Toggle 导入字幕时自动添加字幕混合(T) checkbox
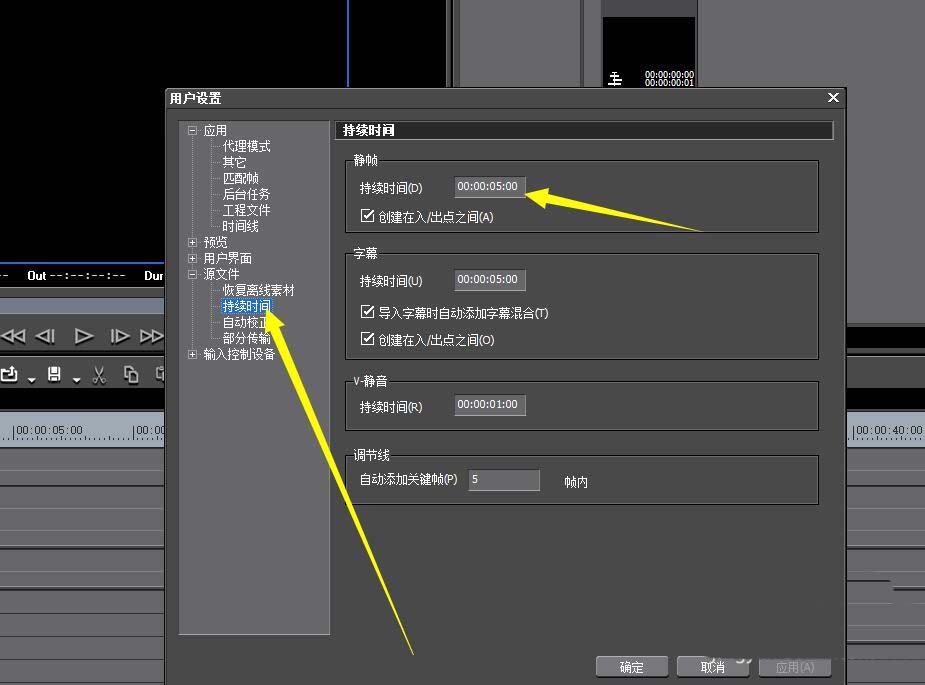This screenshot has width=925, height=685. (368, 312)
